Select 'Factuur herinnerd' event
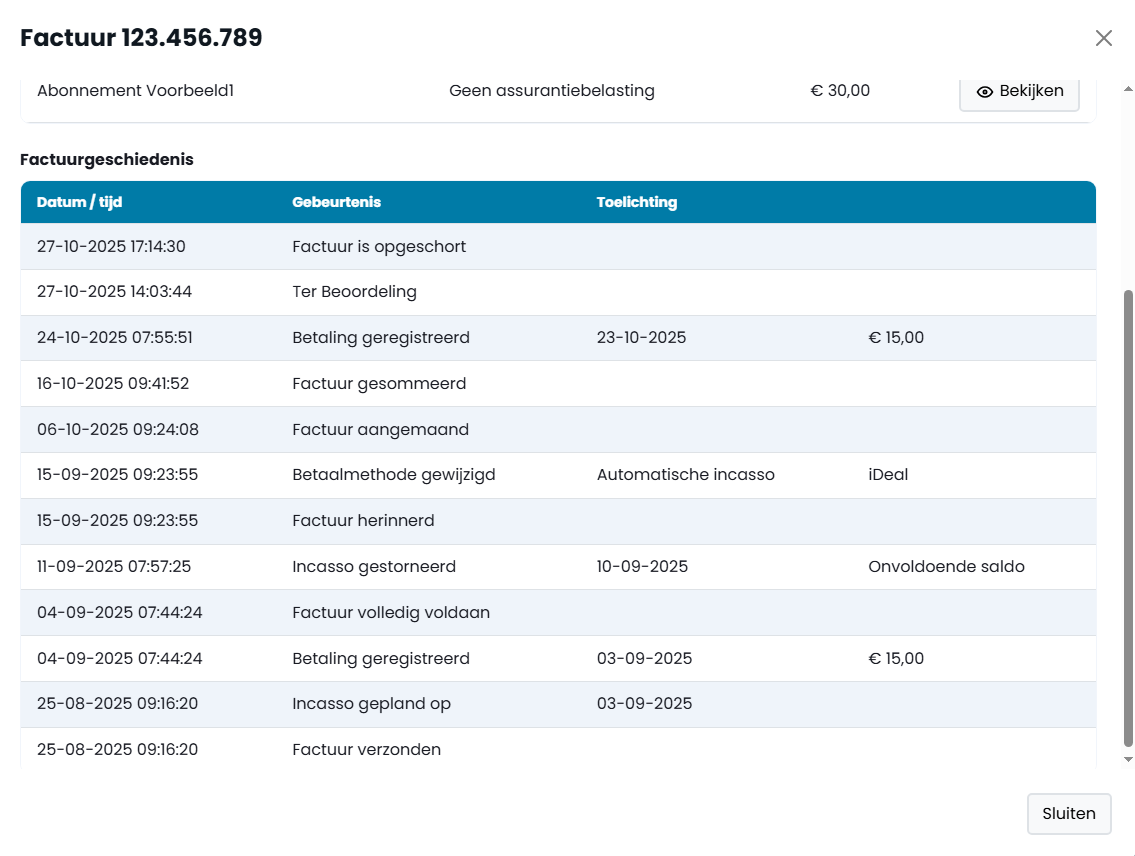Image resolution: width=1135 pixels, height=856 pixels. [363, 520]
